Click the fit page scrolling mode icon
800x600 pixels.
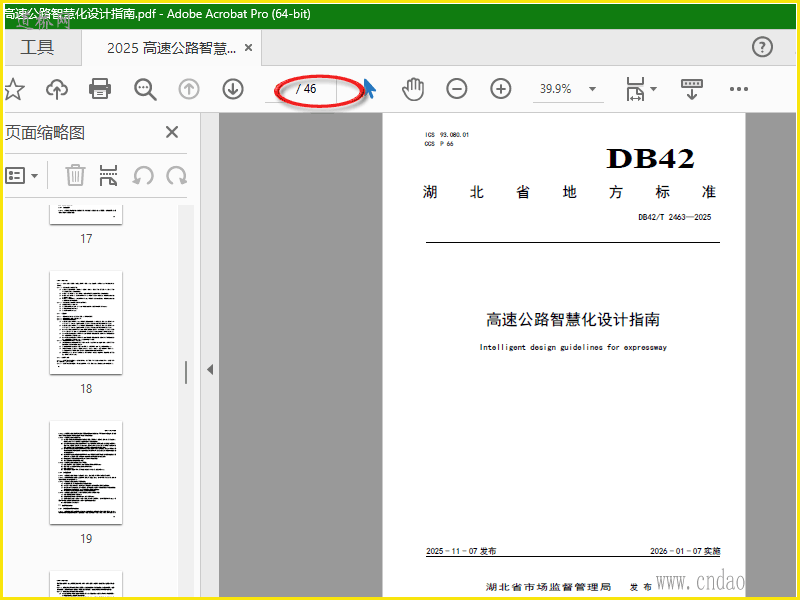click(x=635, y=89)
